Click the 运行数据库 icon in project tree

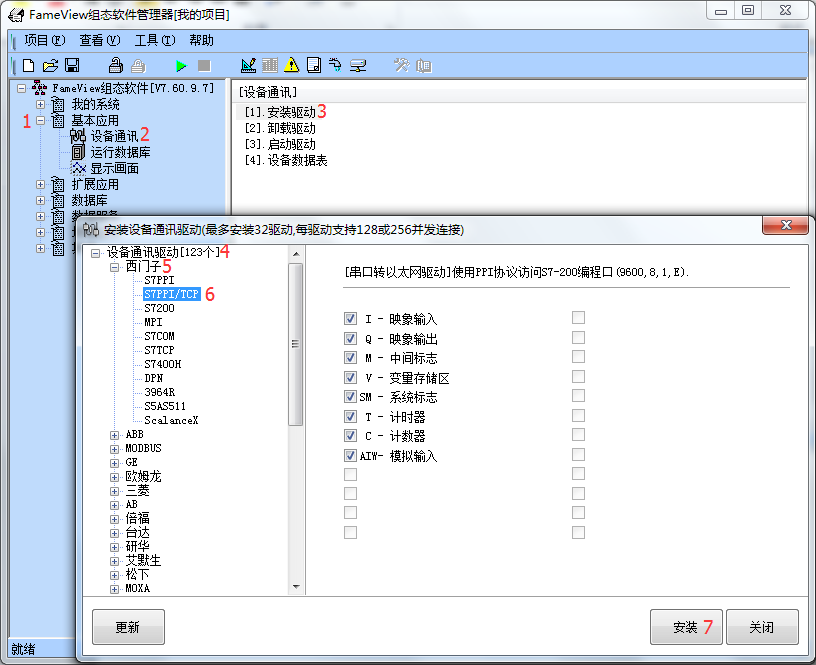pos(78,152)
